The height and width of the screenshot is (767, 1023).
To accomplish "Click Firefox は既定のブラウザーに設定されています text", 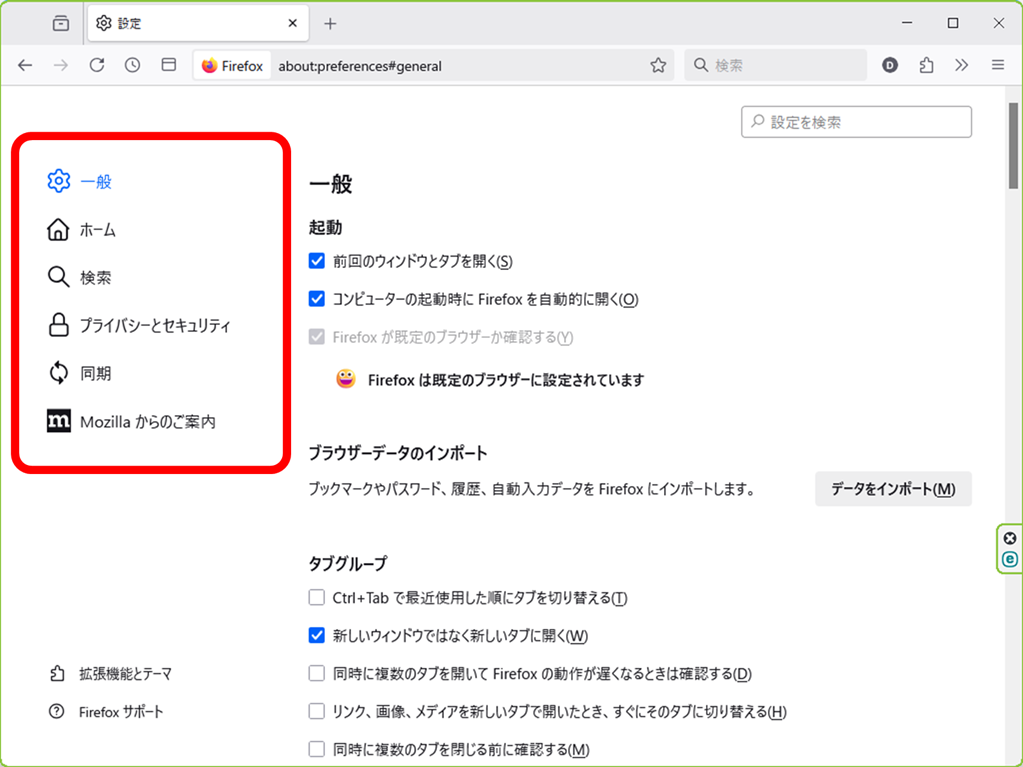I will (x=506, y=380).
